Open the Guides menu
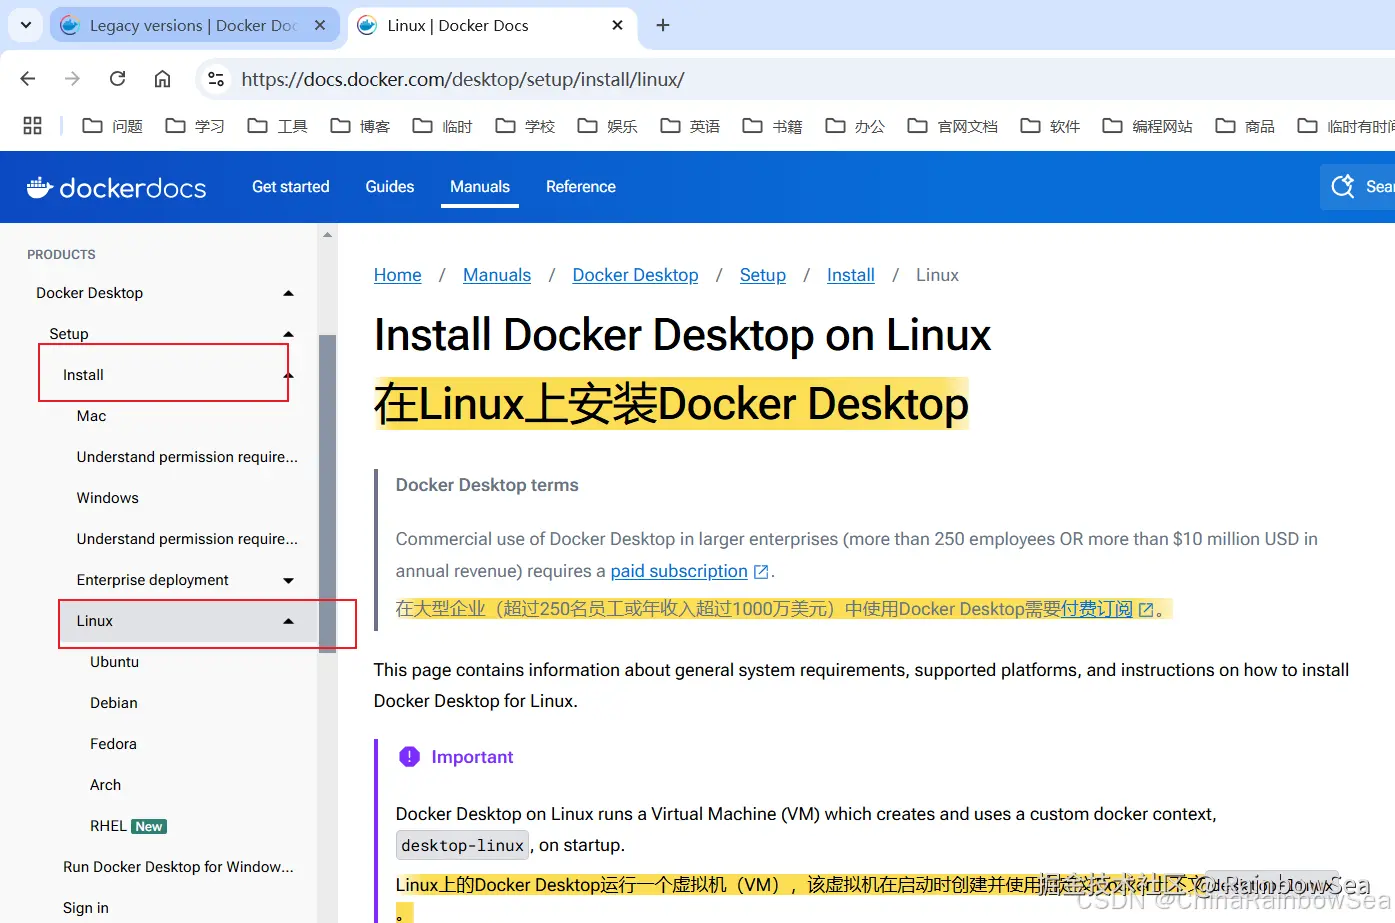This screenshot has height=923, width=1395. click(x=389, y=187)
